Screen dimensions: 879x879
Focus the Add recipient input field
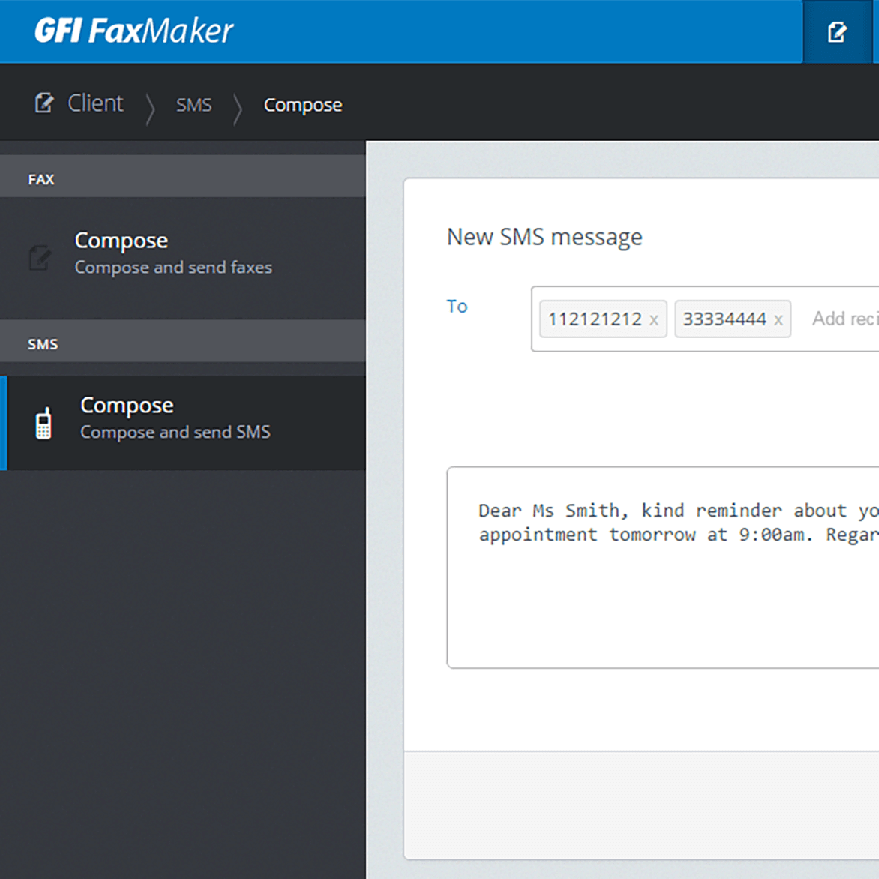point(843,319)
